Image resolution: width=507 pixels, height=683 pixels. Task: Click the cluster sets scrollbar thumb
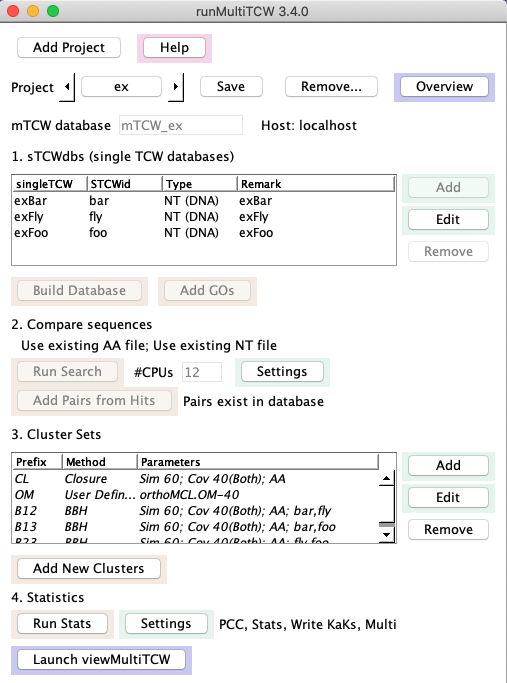[386, 525]
